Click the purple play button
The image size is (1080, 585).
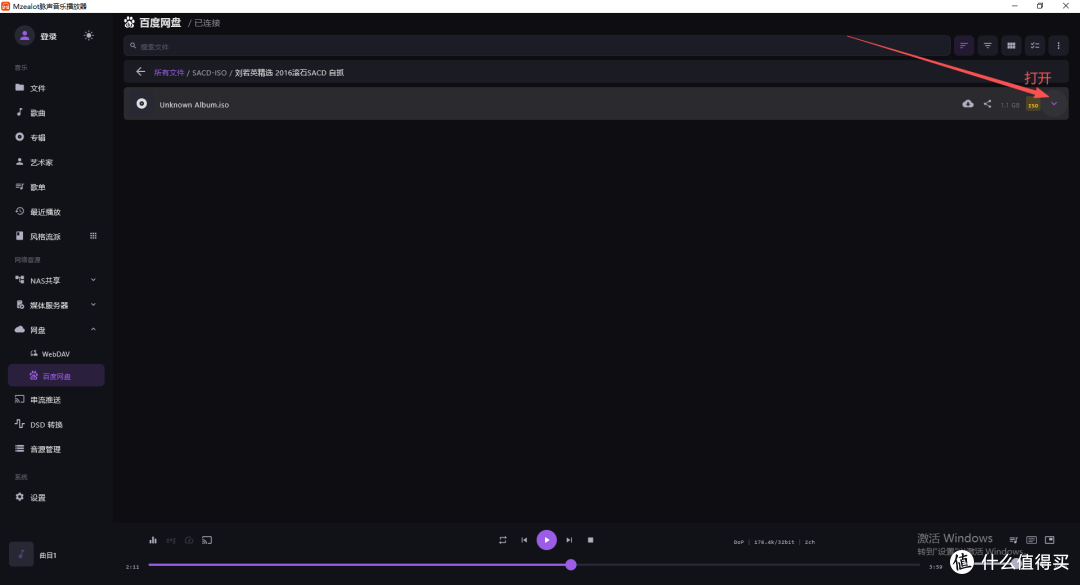547,540
